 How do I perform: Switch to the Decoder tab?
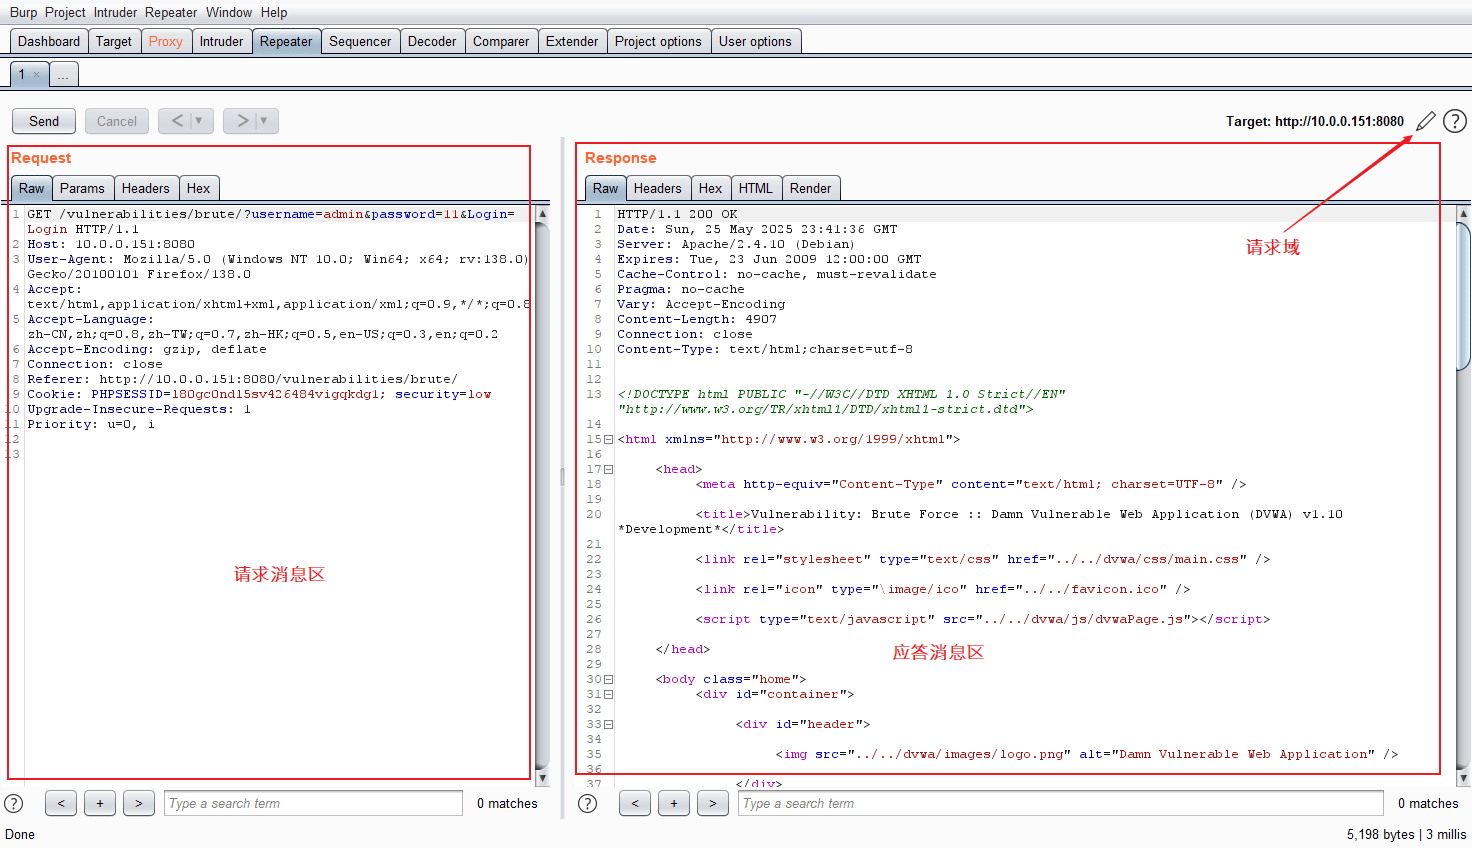(x=432, y=41)
